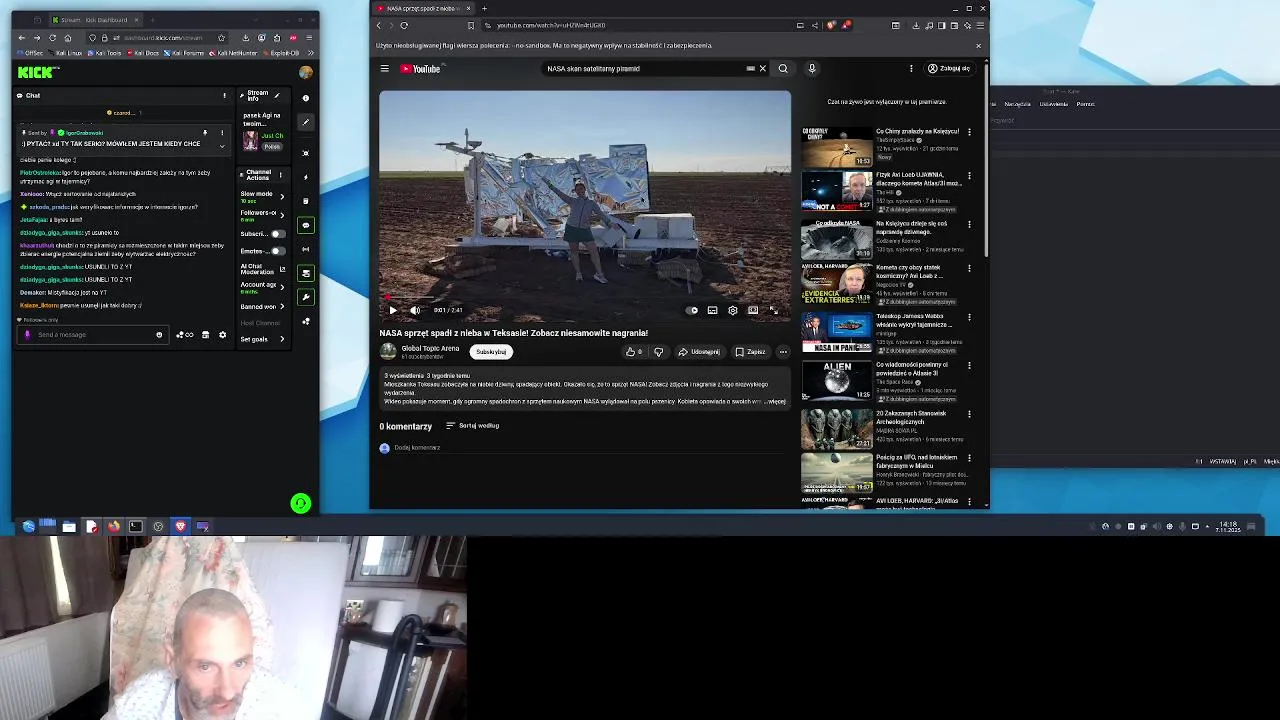This screenshot has width=1280, height=720.
Task: Clear the YouTube search query
Action: (x=762, y=69)
